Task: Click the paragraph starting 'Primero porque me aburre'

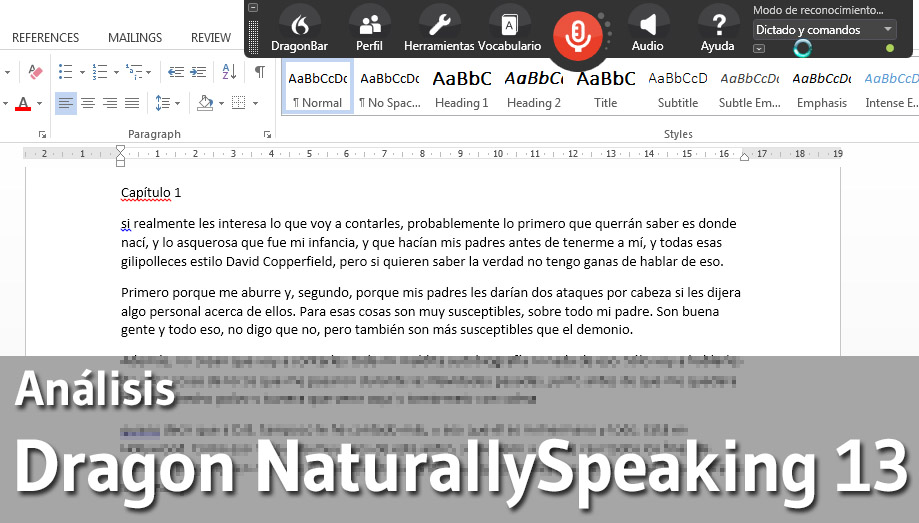Action: pos(431,311)
